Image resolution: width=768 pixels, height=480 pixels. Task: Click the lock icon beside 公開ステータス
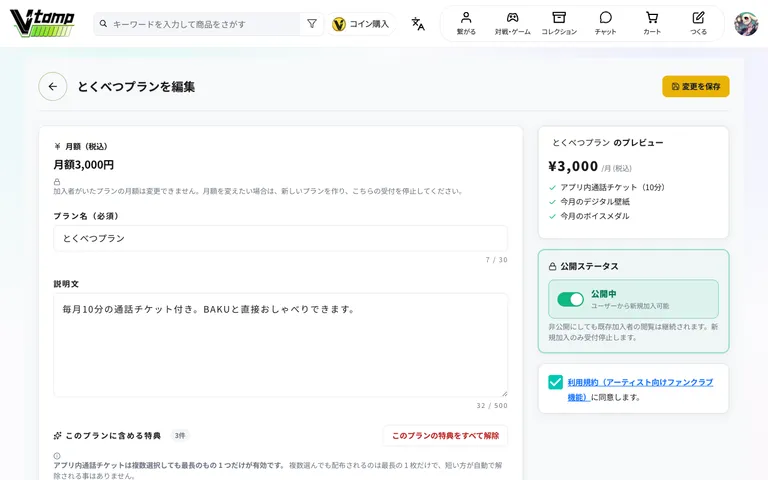click(552, 266)
